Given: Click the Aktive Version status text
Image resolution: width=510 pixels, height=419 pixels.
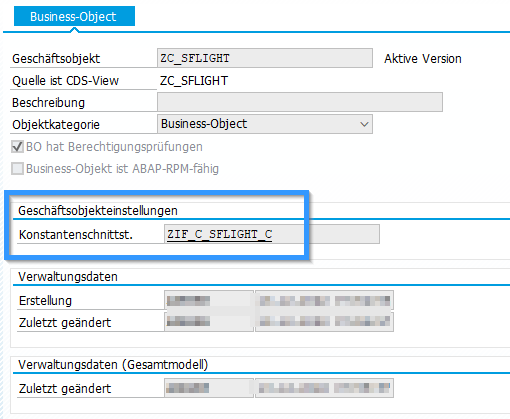Looking at the screenshot, I should (x=423, y=59).
